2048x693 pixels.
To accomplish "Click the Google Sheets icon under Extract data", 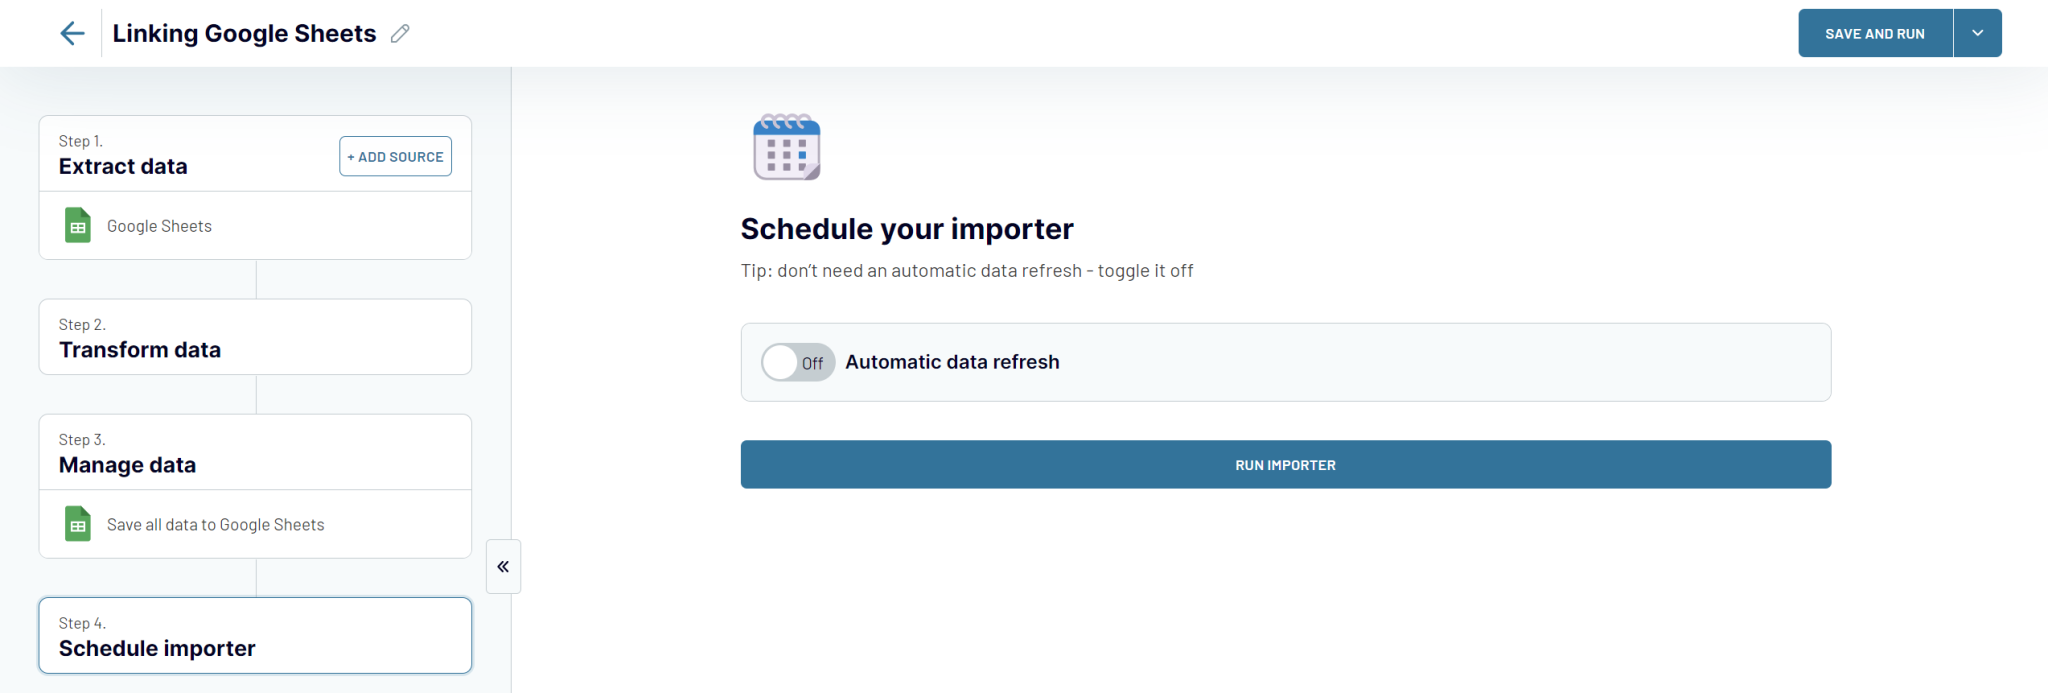I will point(77,225).
